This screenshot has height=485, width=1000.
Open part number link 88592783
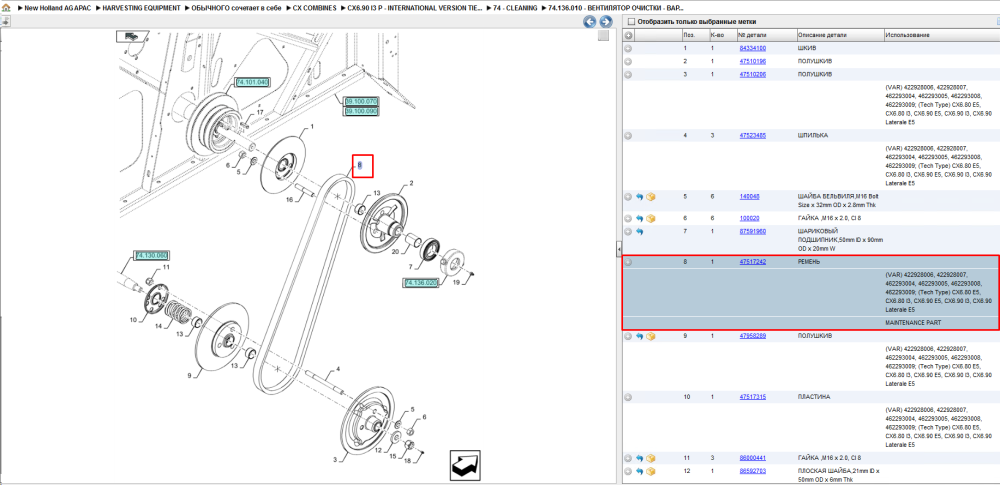pyautogui.click(x=753, y=471)
